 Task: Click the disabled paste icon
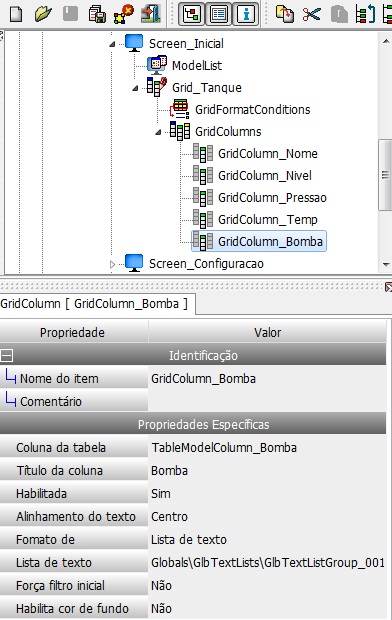(339, 14)
